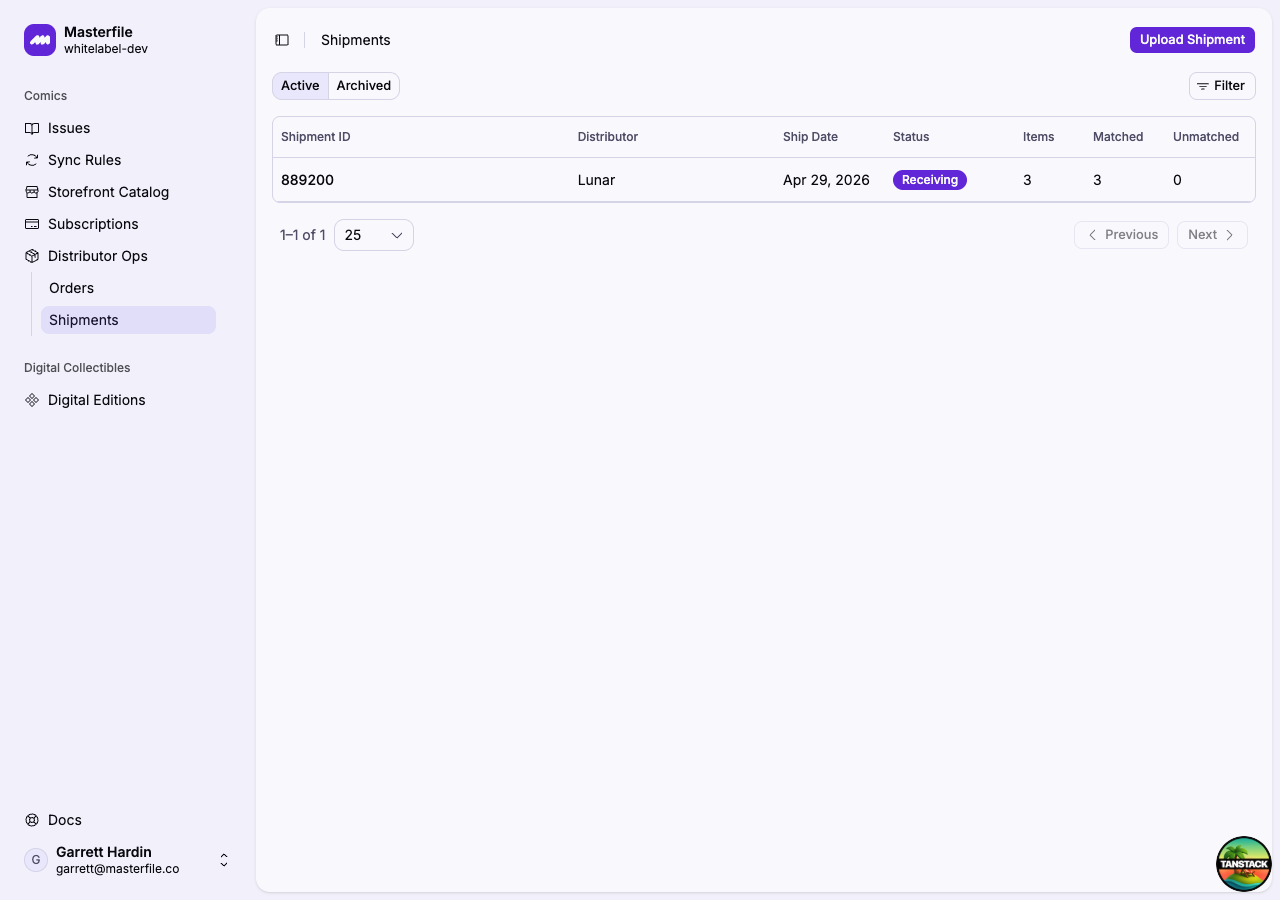Click the Next page button
This screenshot has width=1280, height=900.
coord(1212,235)
